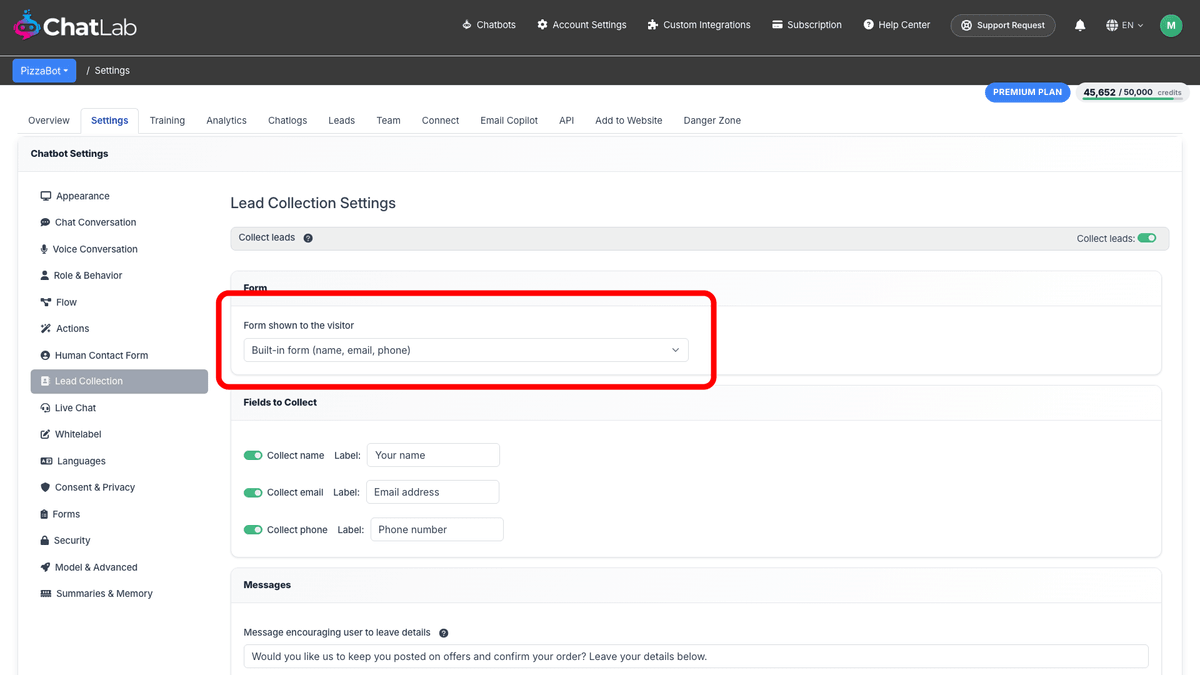Click the credits usage progress bar
Screen dimensions: 1200x675
click(1133, 99)
